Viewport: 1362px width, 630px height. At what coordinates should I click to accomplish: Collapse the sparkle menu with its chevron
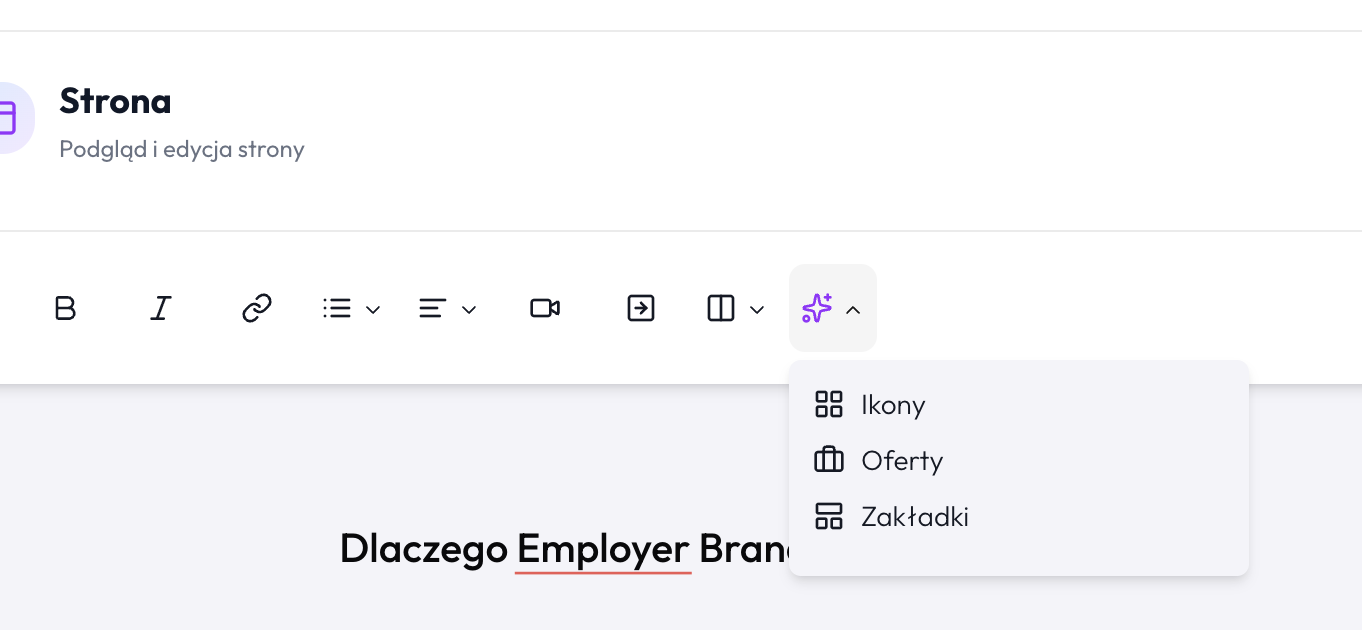tap(852, 310)
